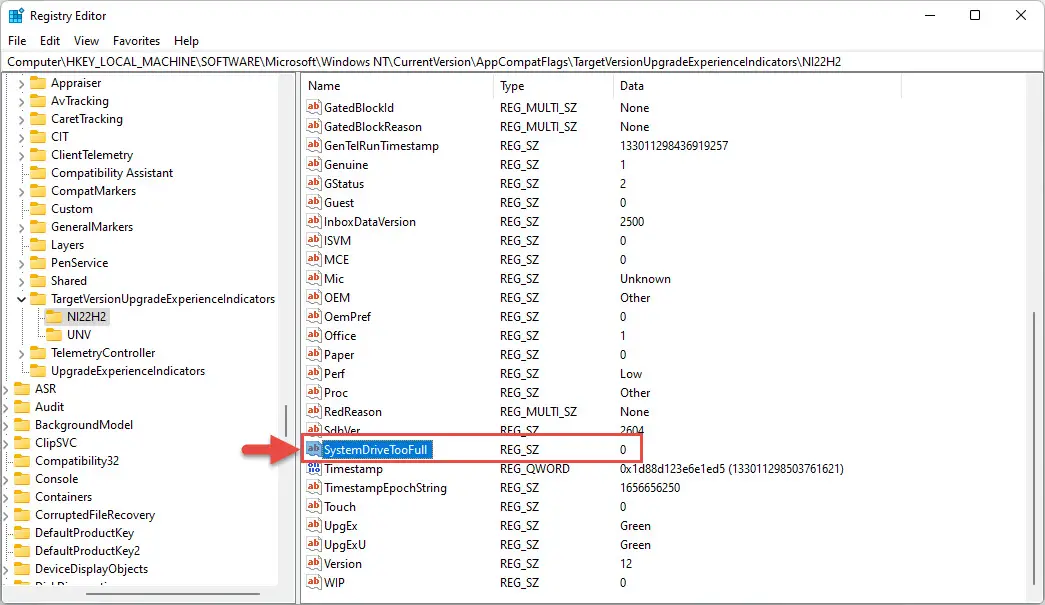Open the View menu
This screenshot has height=605, width=1045.
[86, 41]
